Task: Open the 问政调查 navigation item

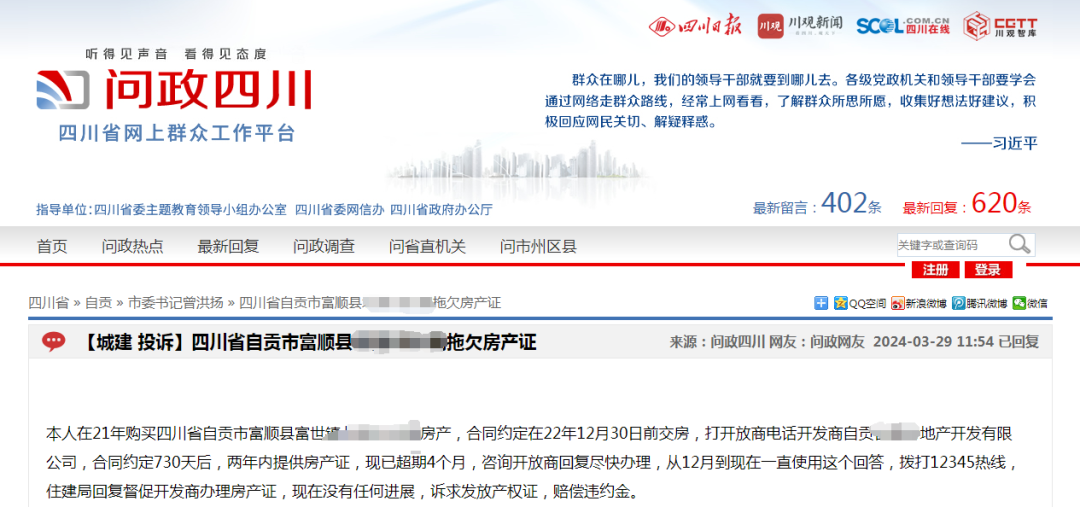Action: [324, 246]
